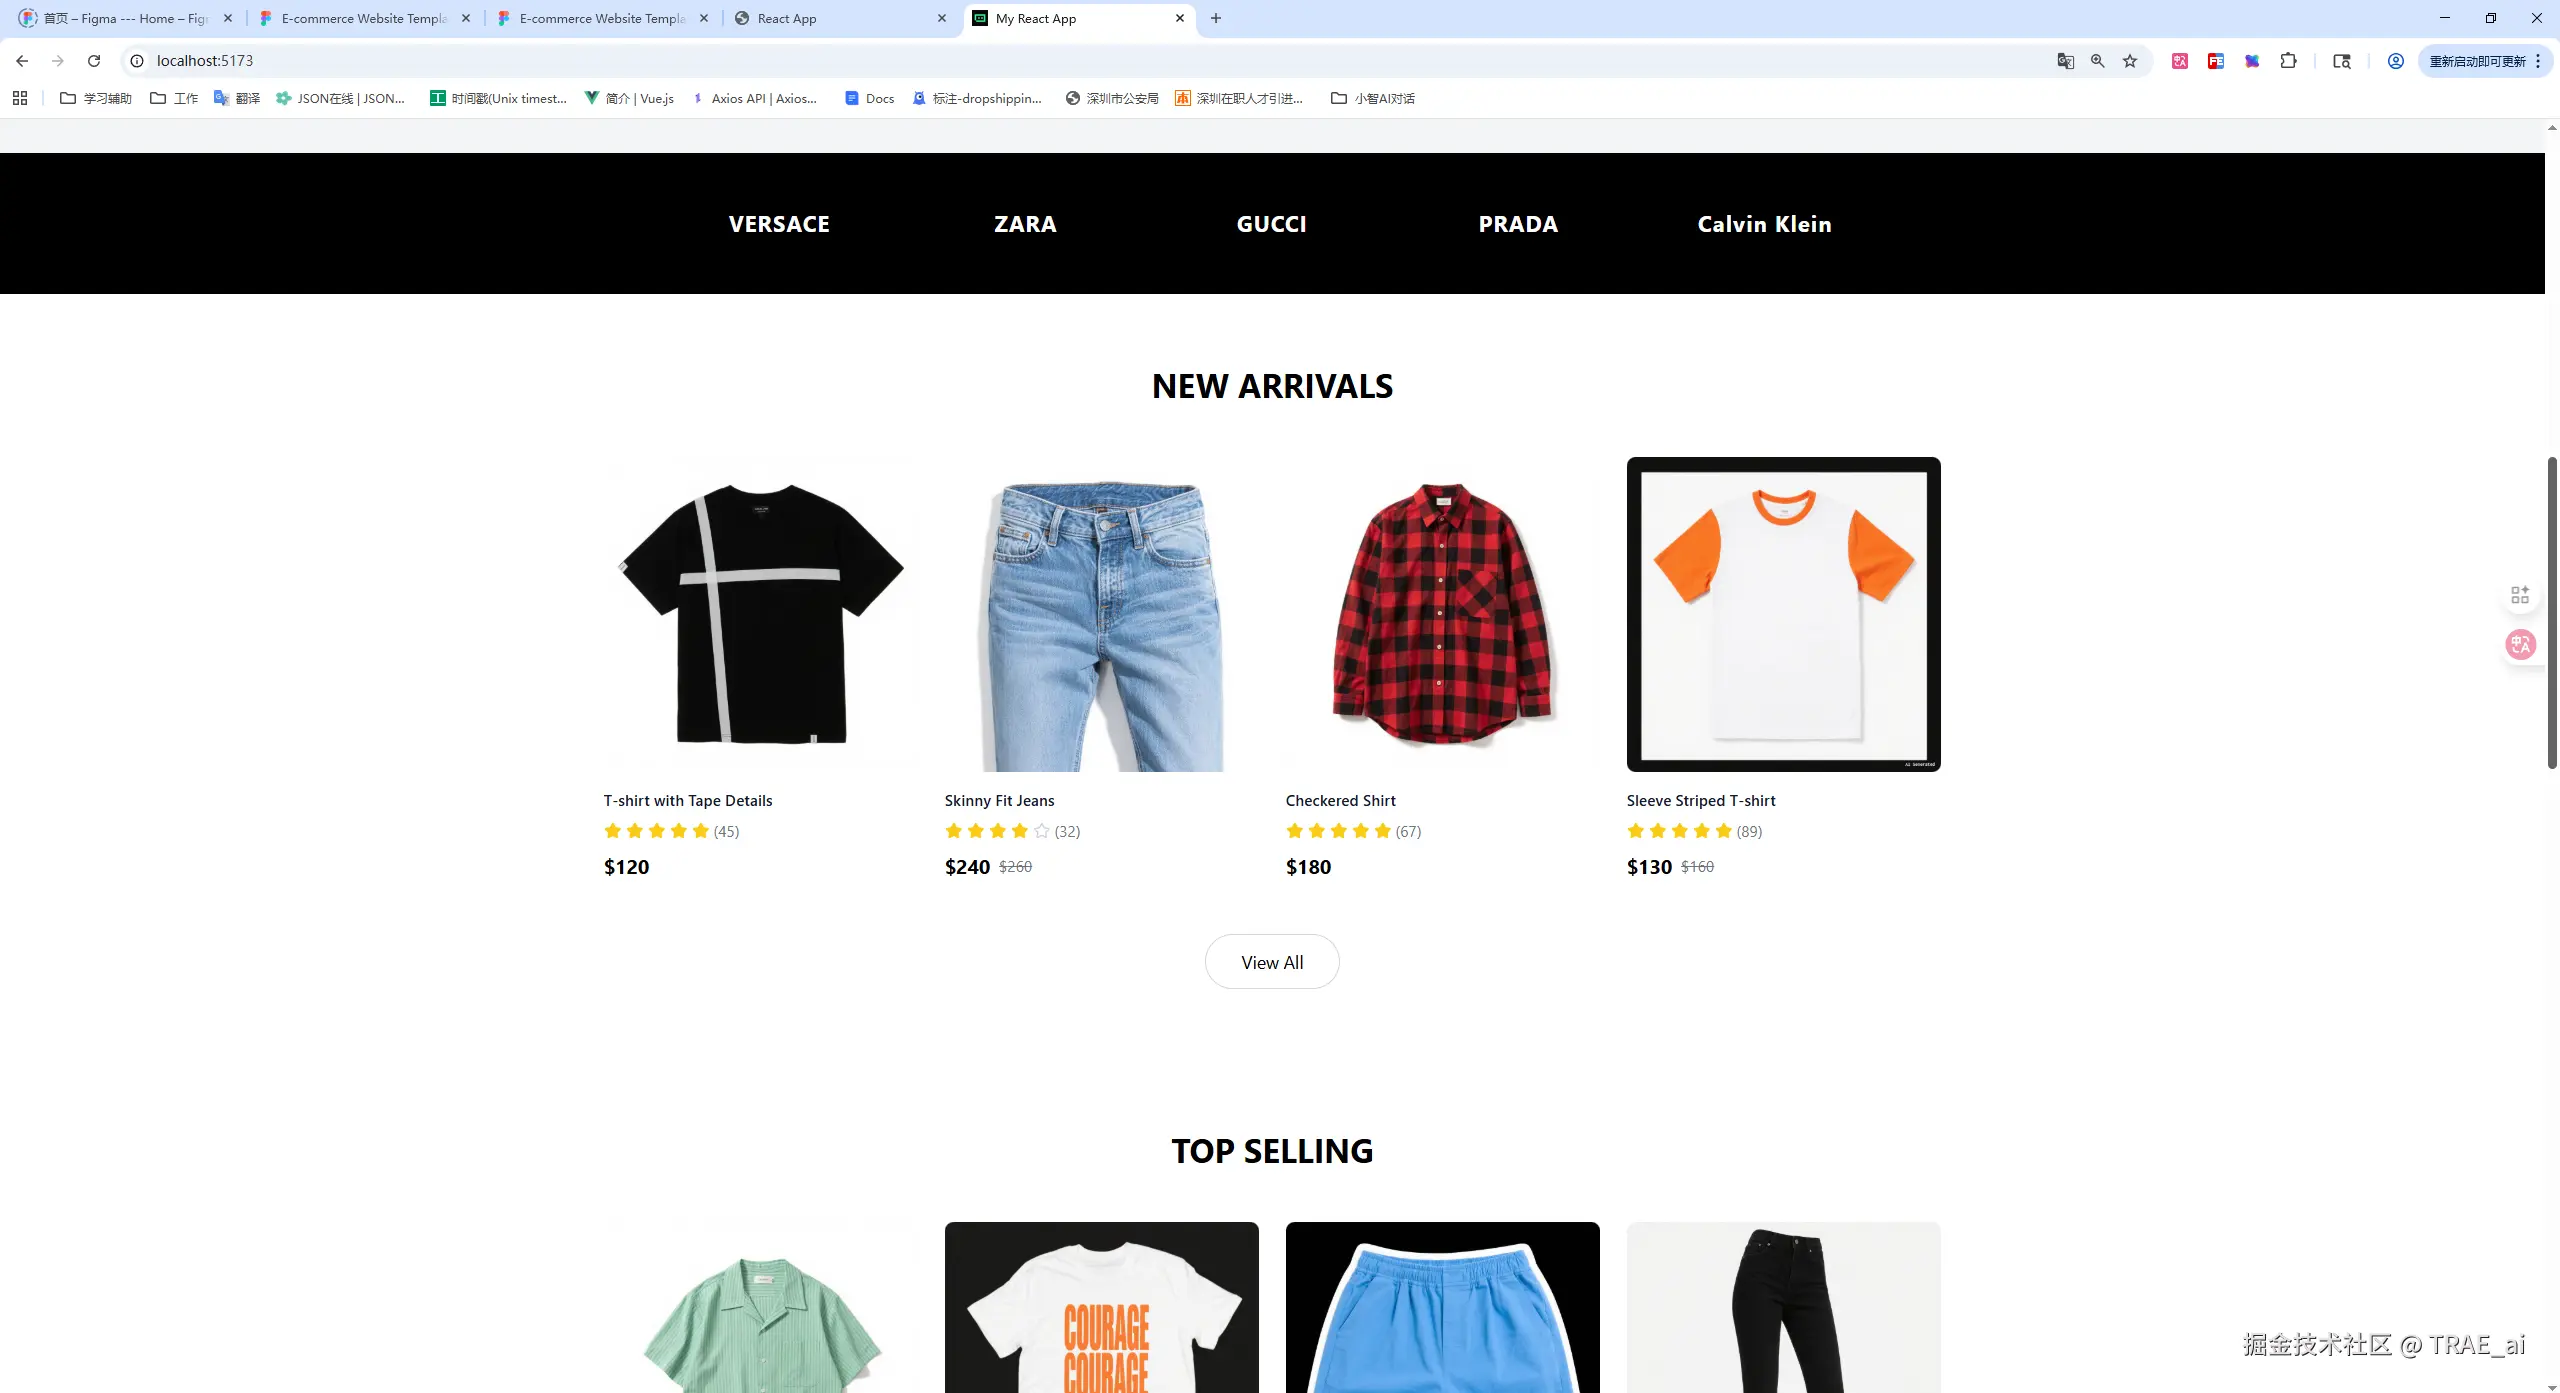Screen dimensions: 2560x1393
Task: Switch to the Figma Home tab
Action: pos(126,18)
